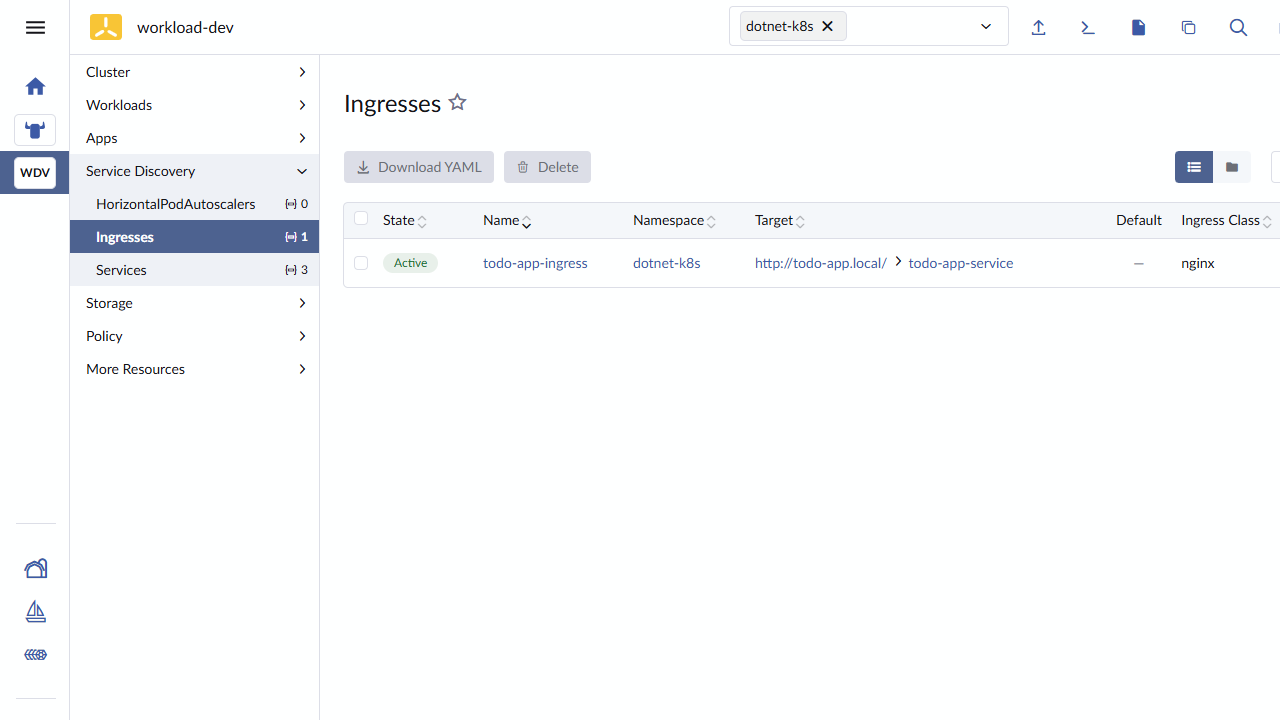Sort table by Ingress Class column
Image resolution: width=1280 pixels, height=720 pixels.
coord(1226,220)
